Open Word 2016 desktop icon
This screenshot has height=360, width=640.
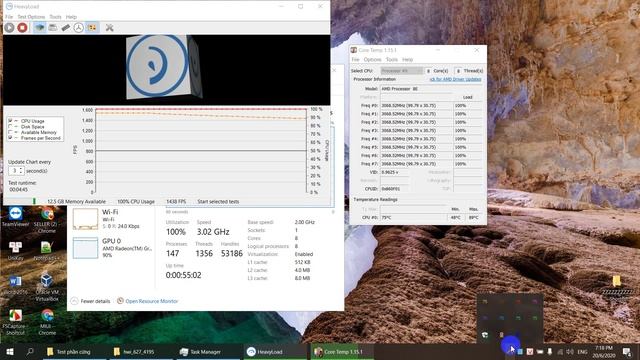tap(16, 284)
